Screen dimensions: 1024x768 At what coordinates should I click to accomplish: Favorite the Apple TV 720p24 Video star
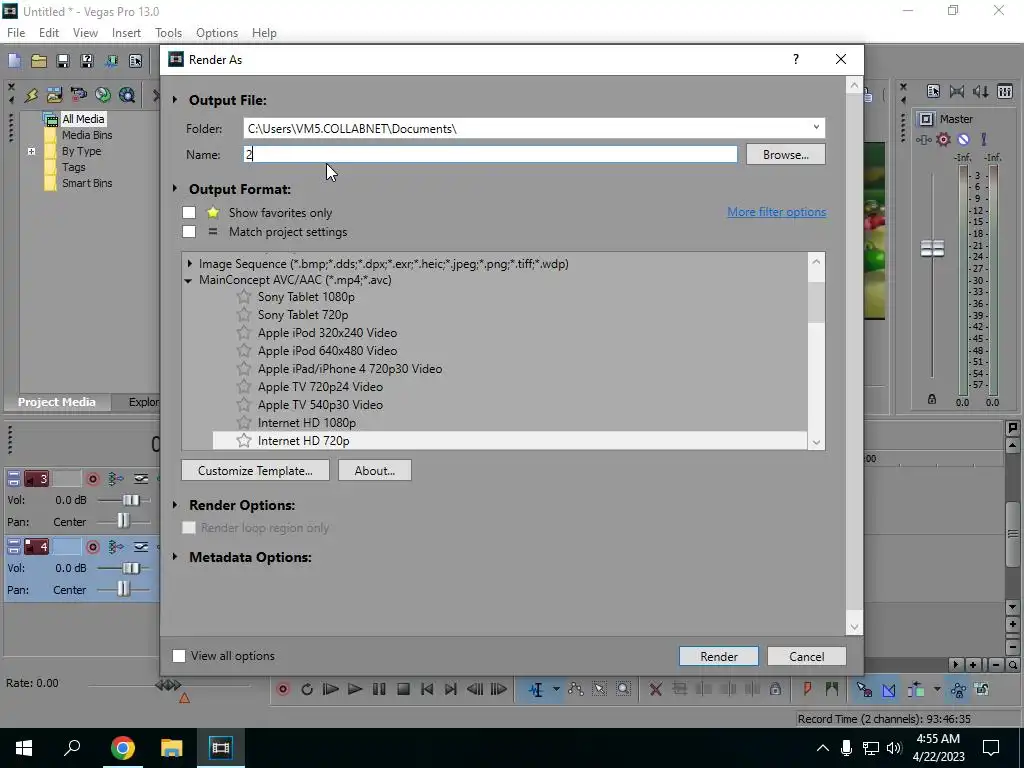coord(244,387)
